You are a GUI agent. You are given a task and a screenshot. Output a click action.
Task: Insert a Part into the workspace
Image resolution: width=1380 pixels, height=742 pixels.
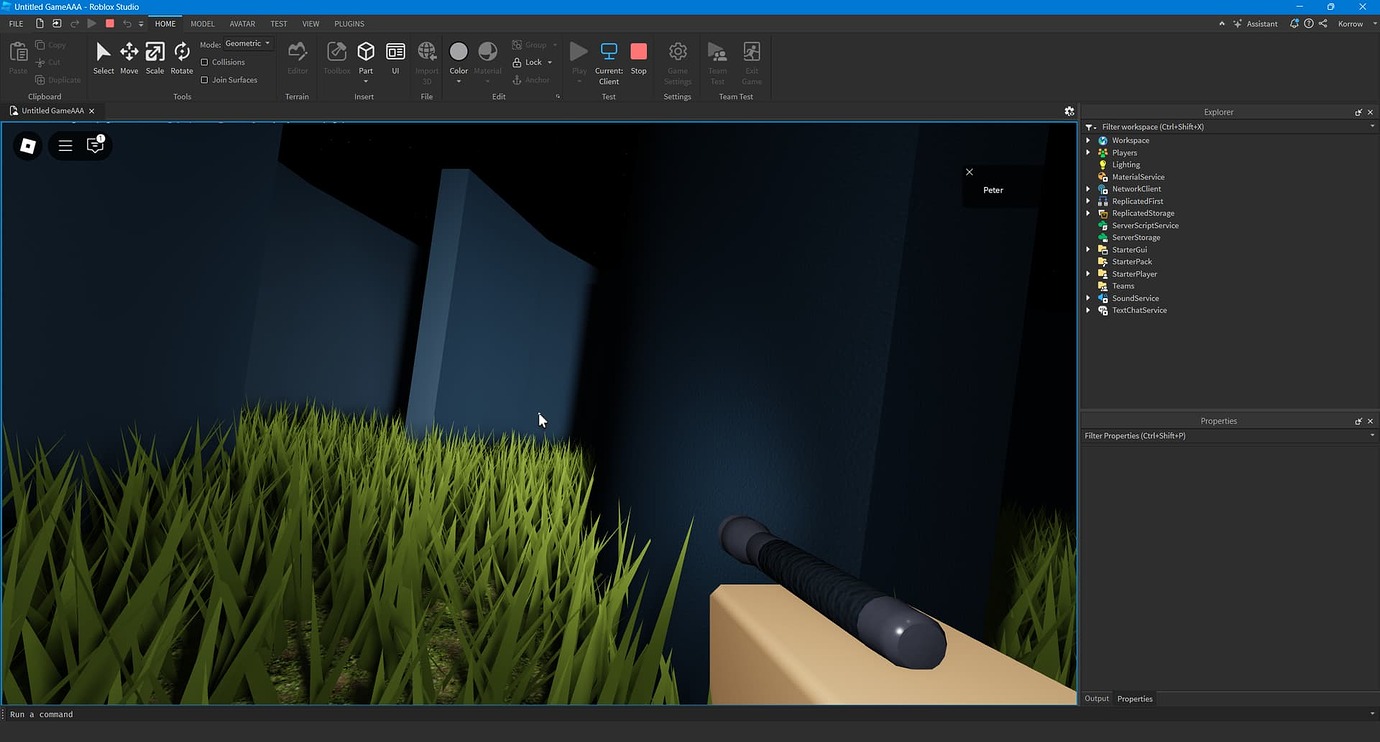(365, 57)
